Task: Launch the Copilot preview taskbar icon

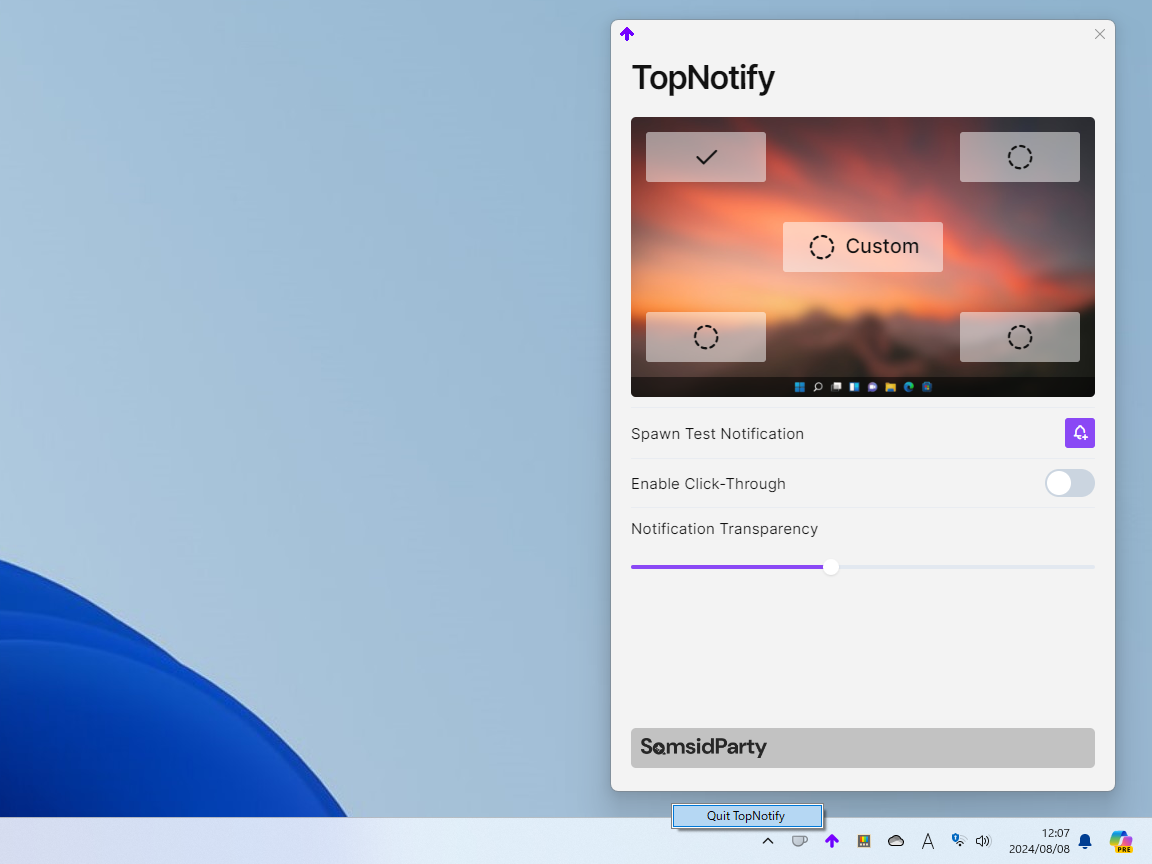Action: coord(1121,841)
